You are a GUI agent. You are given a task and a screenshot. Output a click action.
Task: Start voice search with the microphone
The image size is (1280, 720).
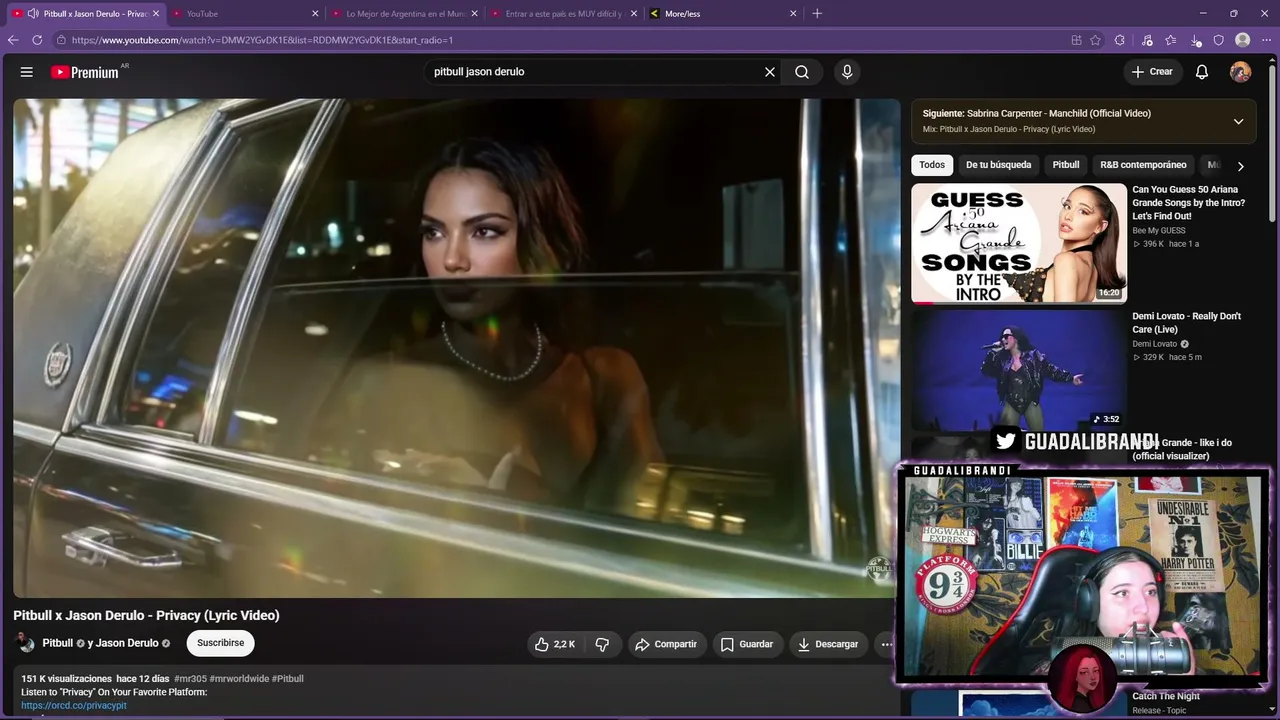[x=847, y=72]
